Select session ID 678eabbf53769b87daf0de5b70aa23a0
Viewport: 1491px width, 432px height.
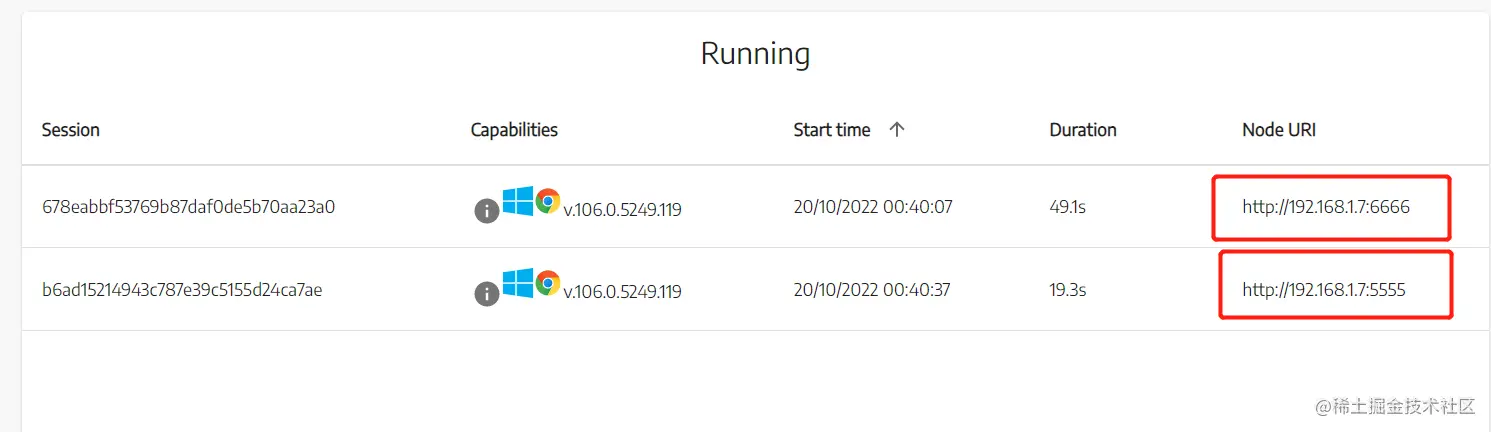(188, 208)
